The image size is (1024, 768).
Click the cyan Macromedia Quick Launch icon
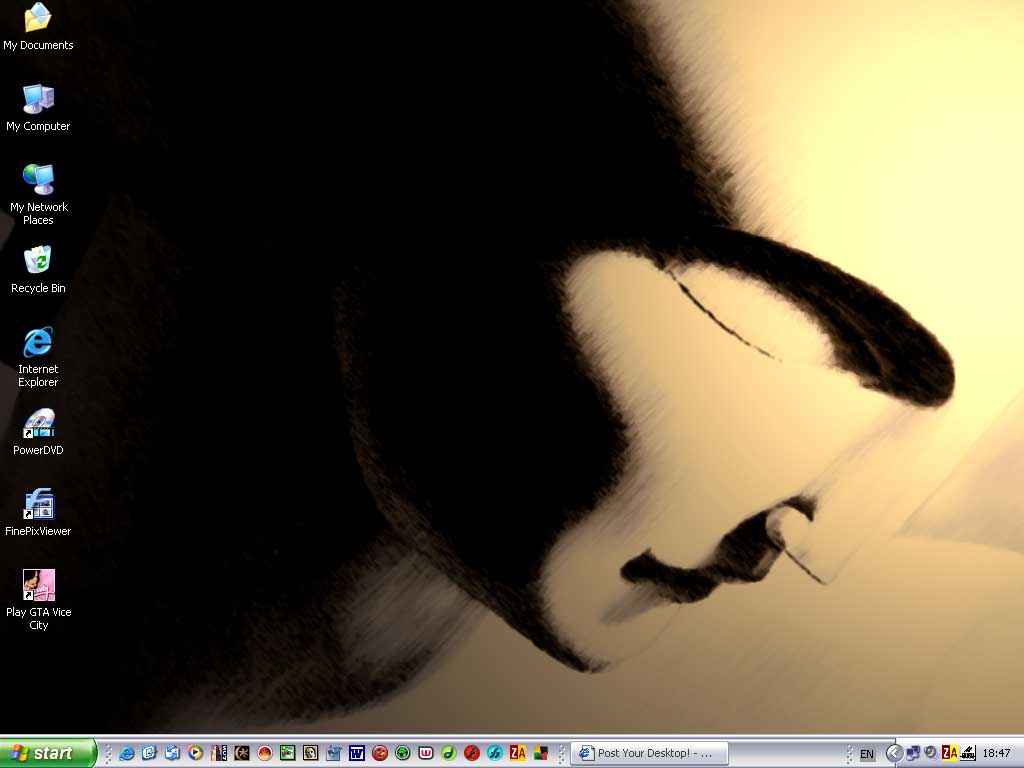coord(494,753)
